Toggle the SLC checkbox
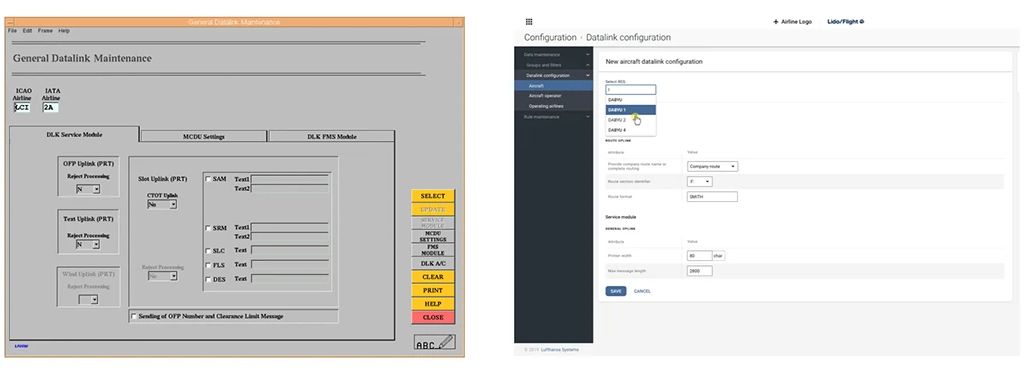 click(x=208, y=251)
